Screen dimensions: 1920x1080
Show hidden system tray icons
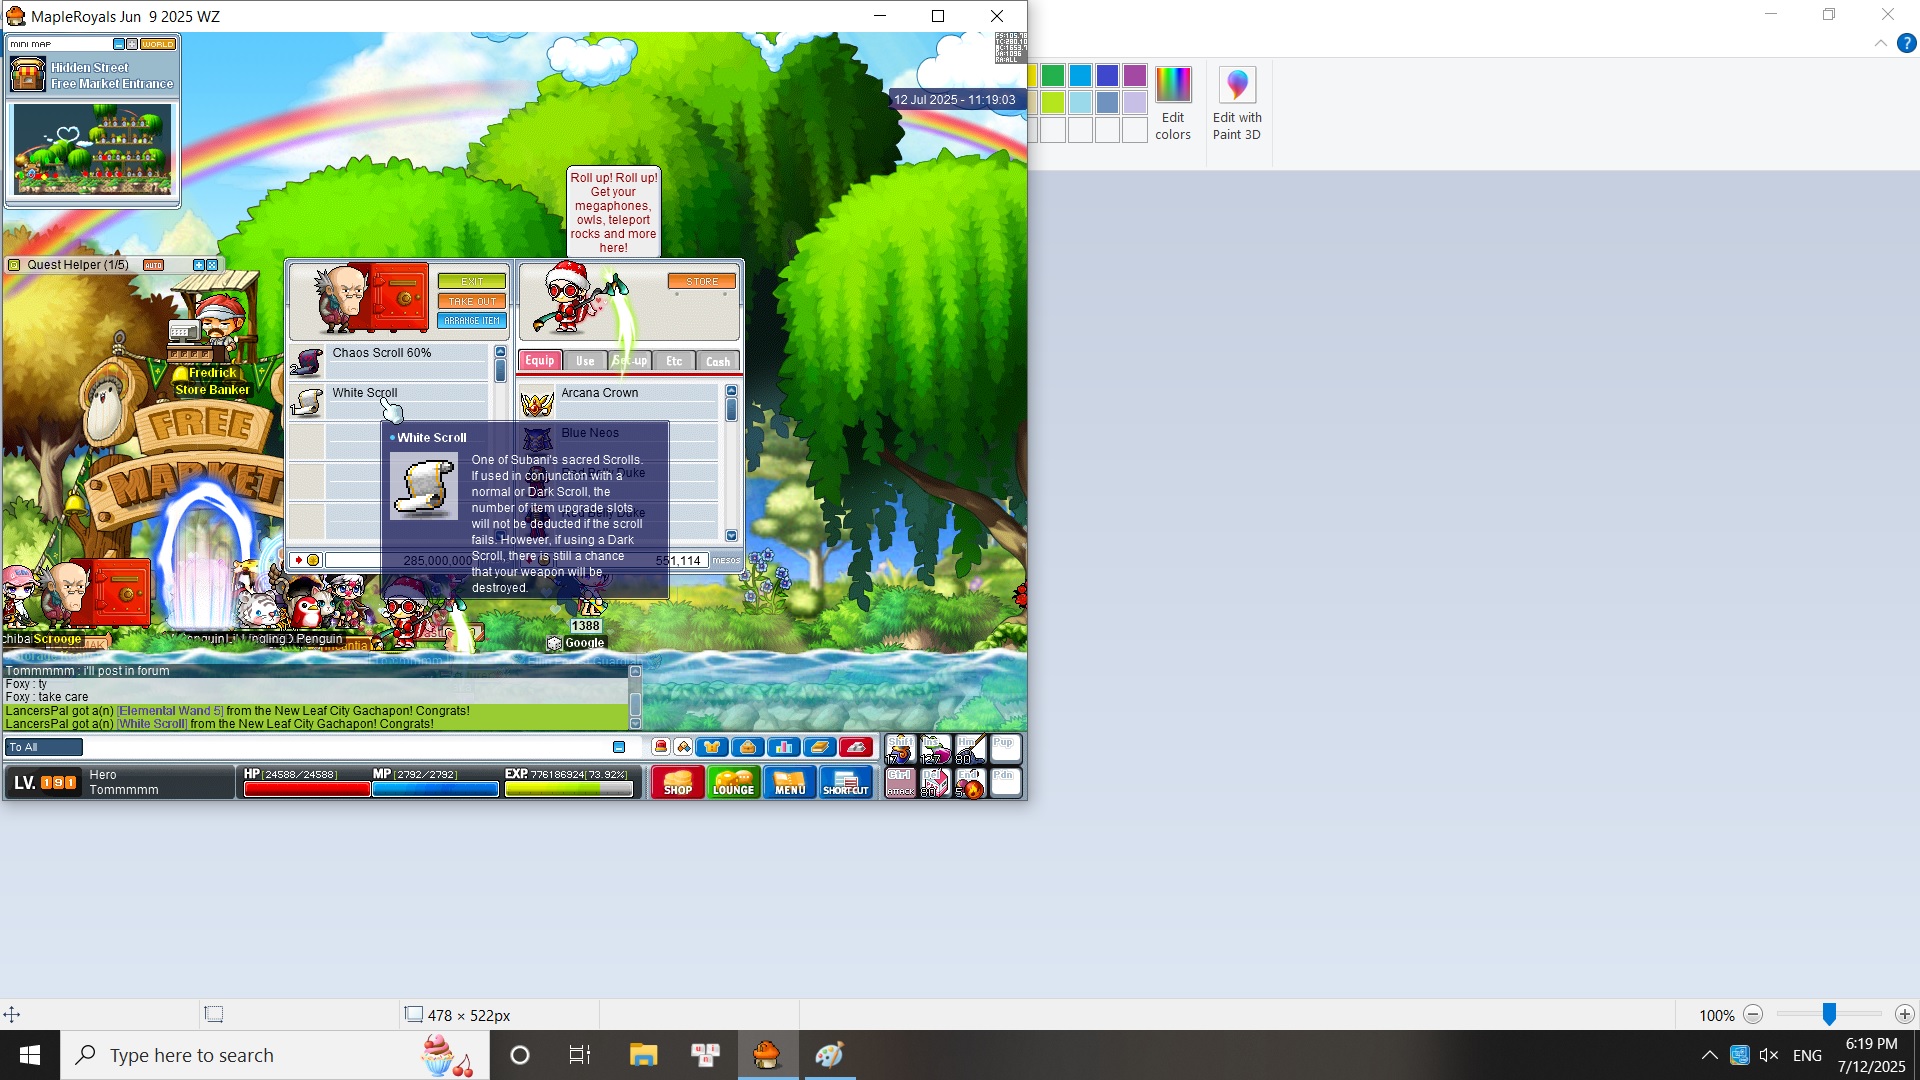1709,1055
